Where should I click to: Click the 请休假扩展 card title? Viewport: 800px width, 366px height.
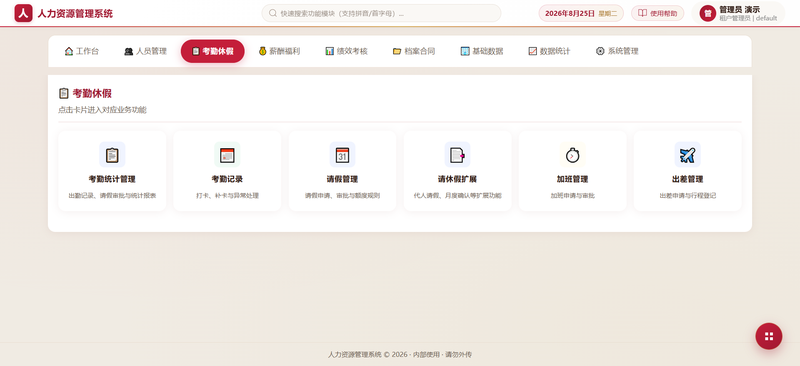[x=457, y=179]
